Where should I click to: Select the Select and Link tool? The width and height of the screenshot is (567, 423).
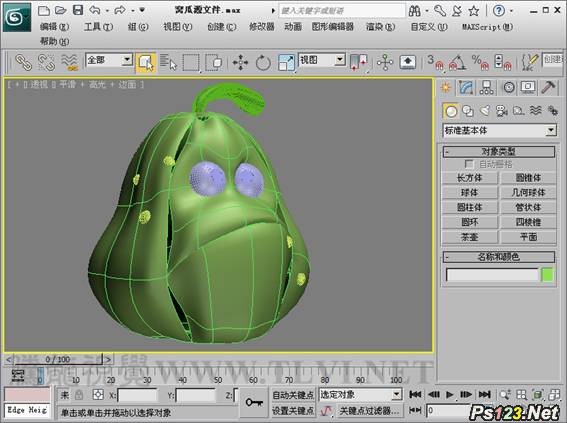[24, 62]
